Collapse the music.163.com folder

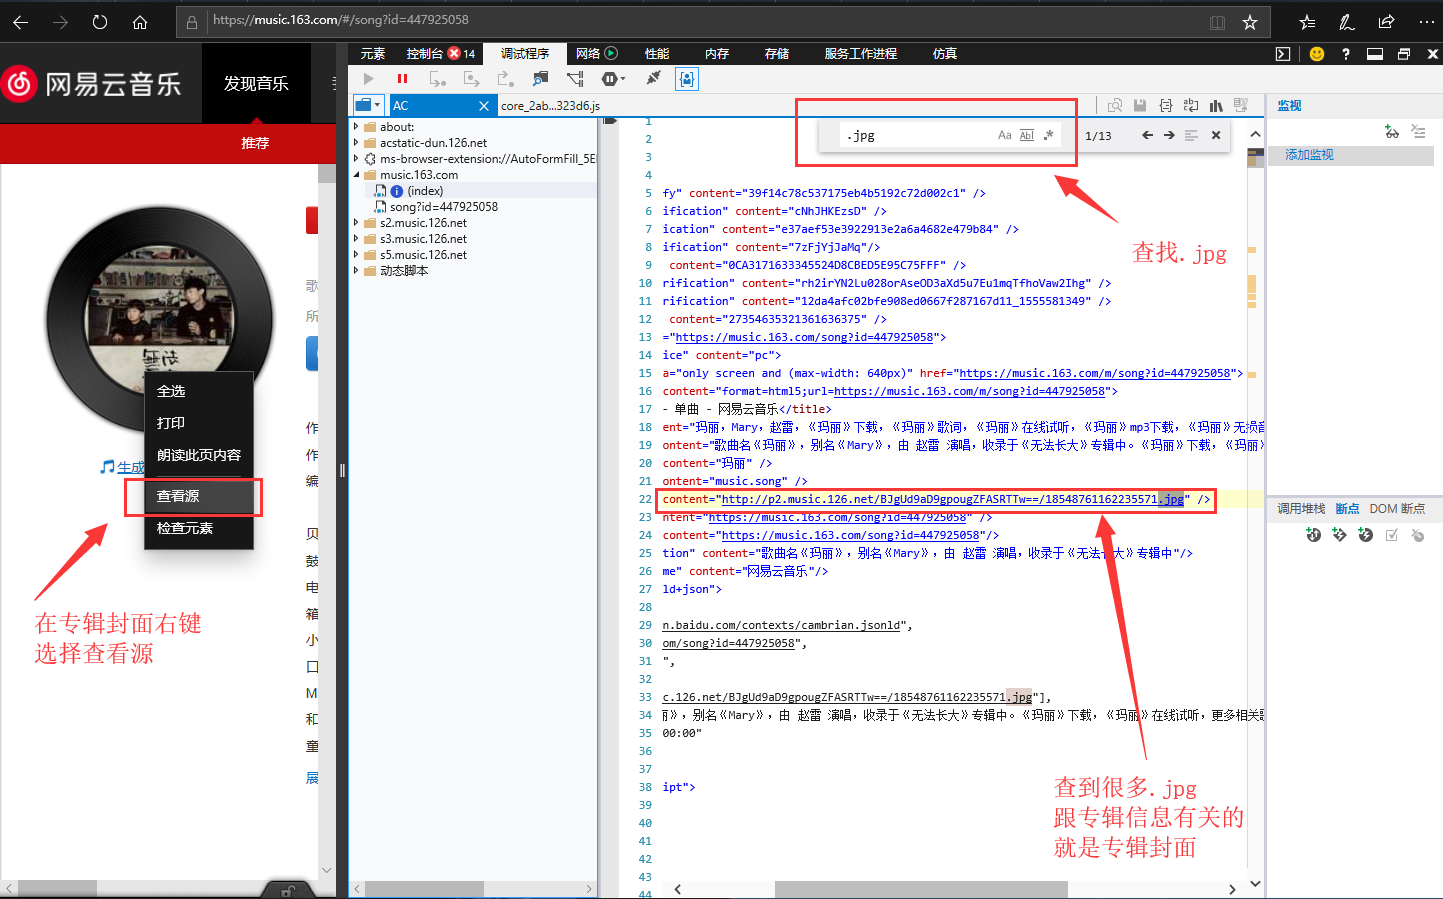[x=356, y=175]
